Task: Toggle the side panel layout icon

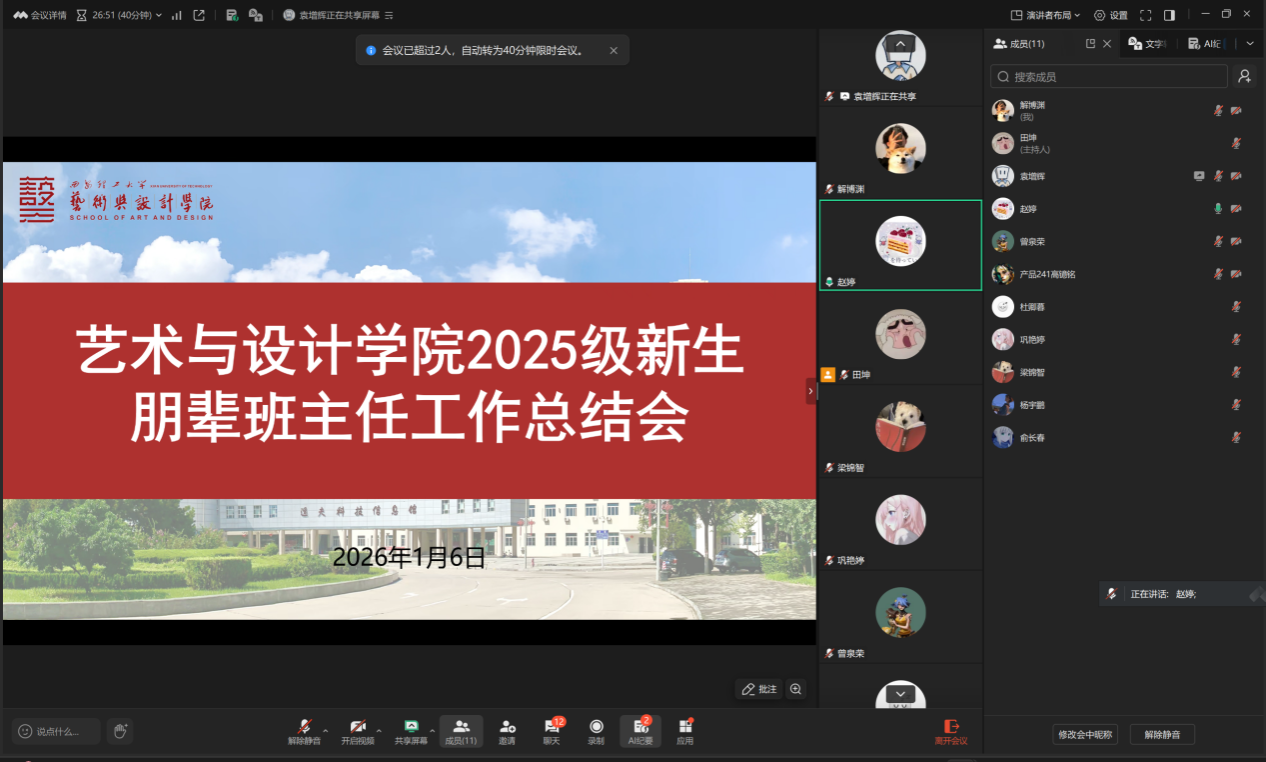Action: tap(1169, 15)
